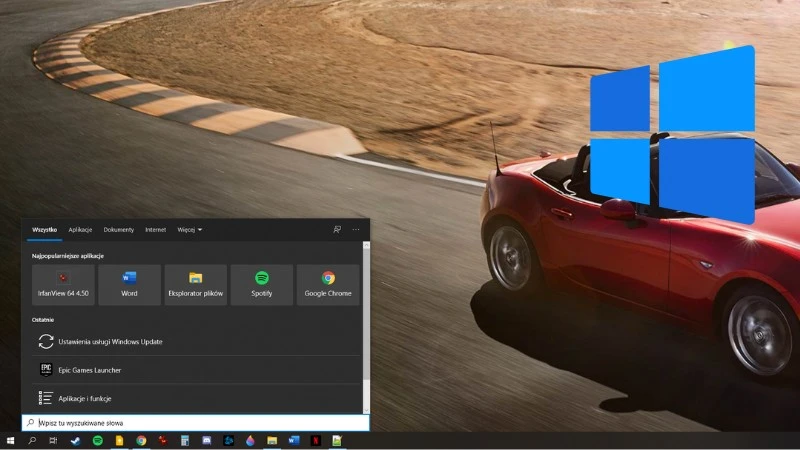Click the search panel scrollbar up arrow
The width and height of the screenshot is (800, 450).
tap(366, 245)
